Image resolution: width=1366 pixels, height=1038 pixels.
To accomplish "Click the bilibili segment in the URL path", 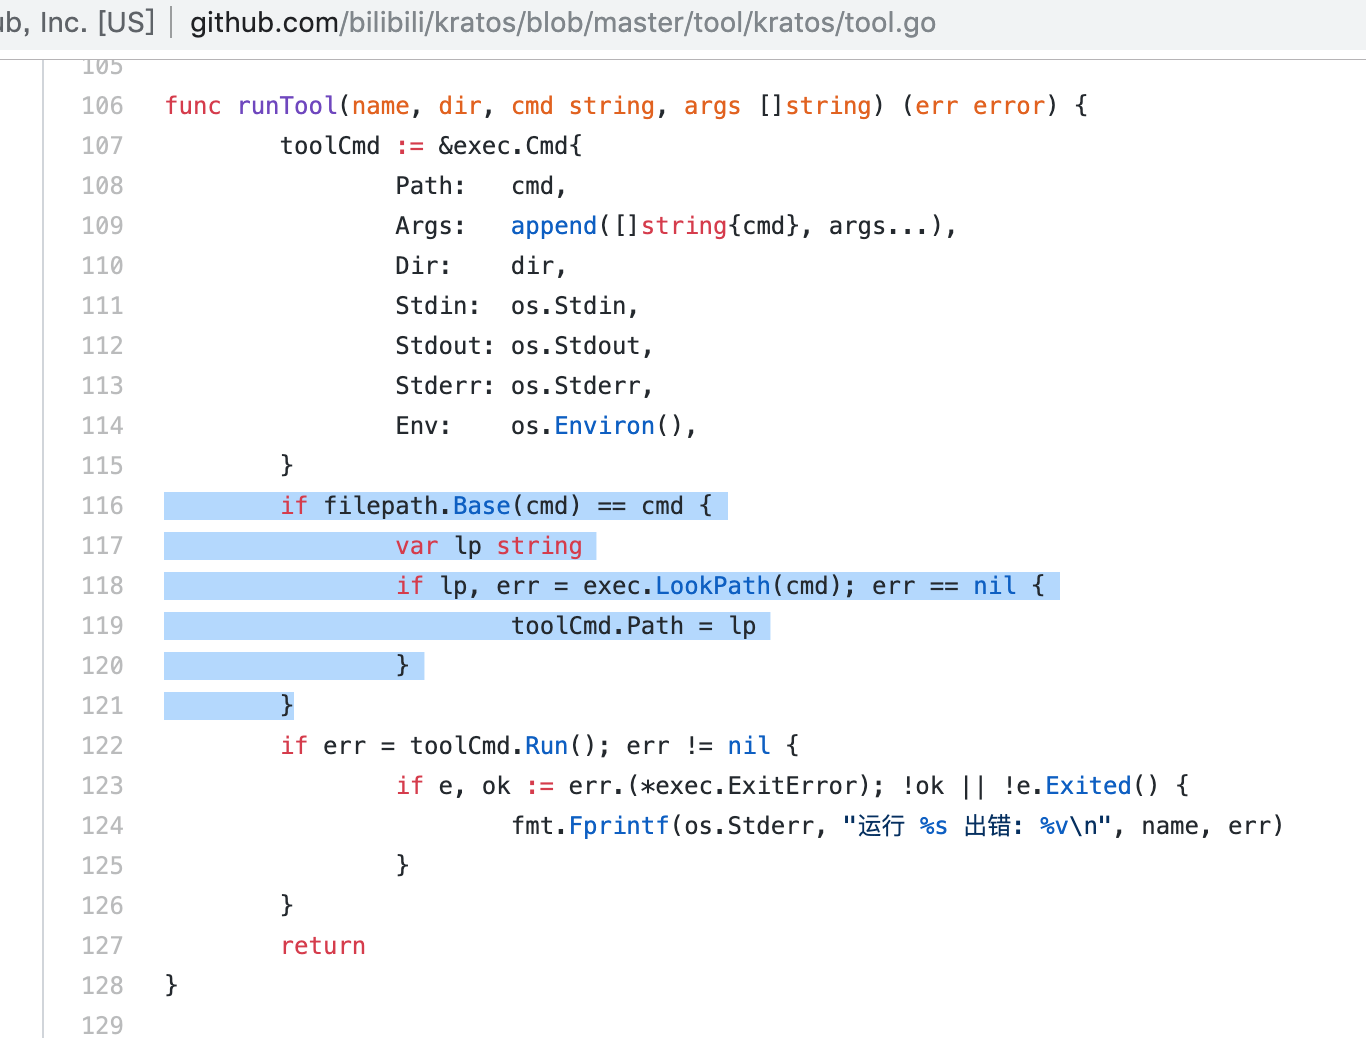I will (383, 21).
